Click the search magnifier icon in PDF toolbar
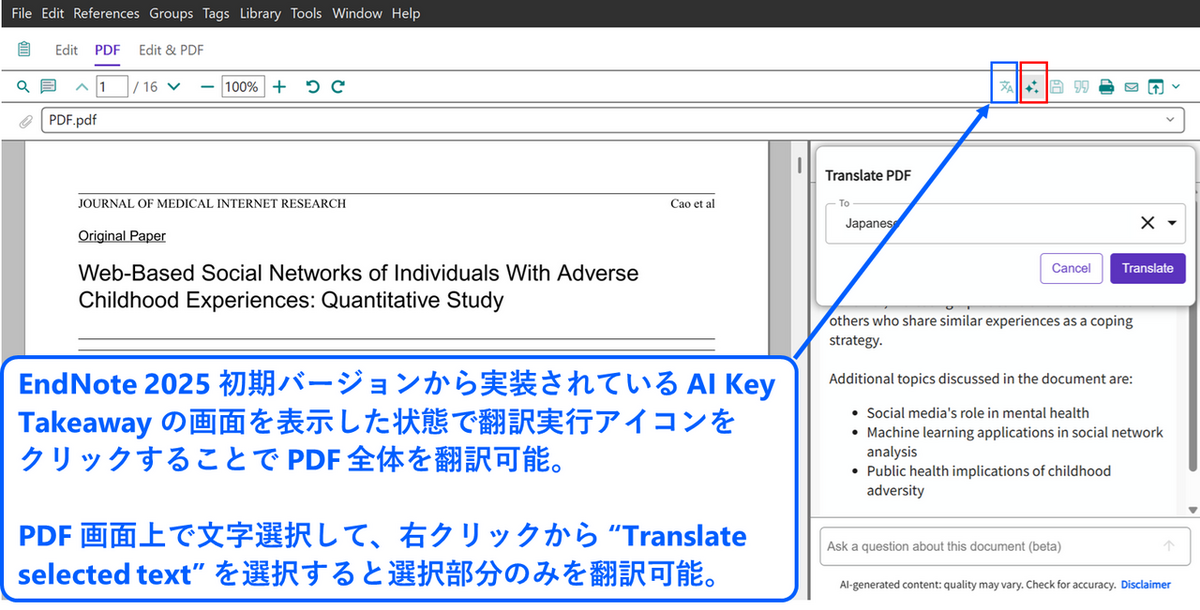The width and height of the screenshot is (1200, 610). coord(23,87)
